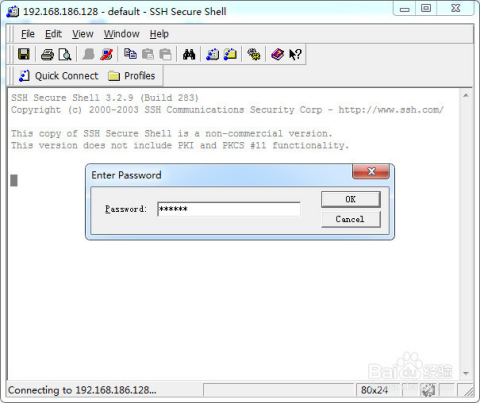Open the File menu
Viewport: 480px width, 403px height.
point(28,34)
